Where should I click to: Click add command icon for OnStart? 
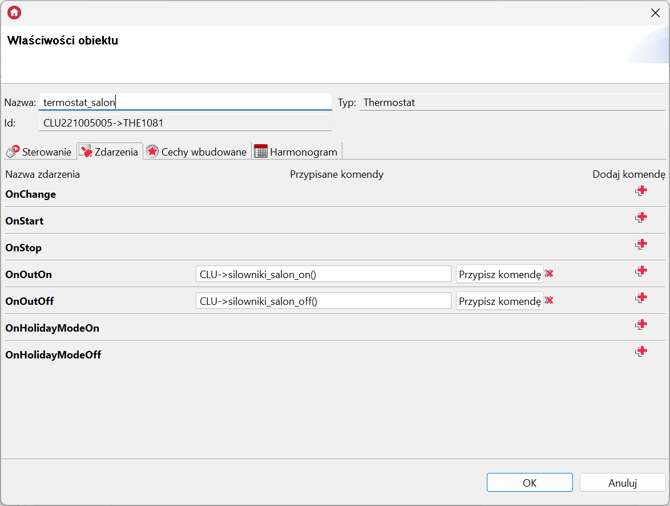click(x=641, y=218)
